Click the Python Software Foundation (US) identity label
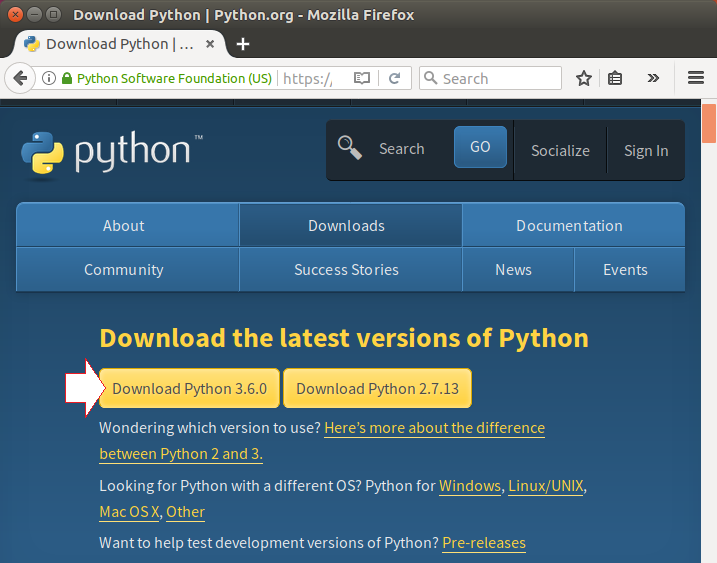 [174, 78]
